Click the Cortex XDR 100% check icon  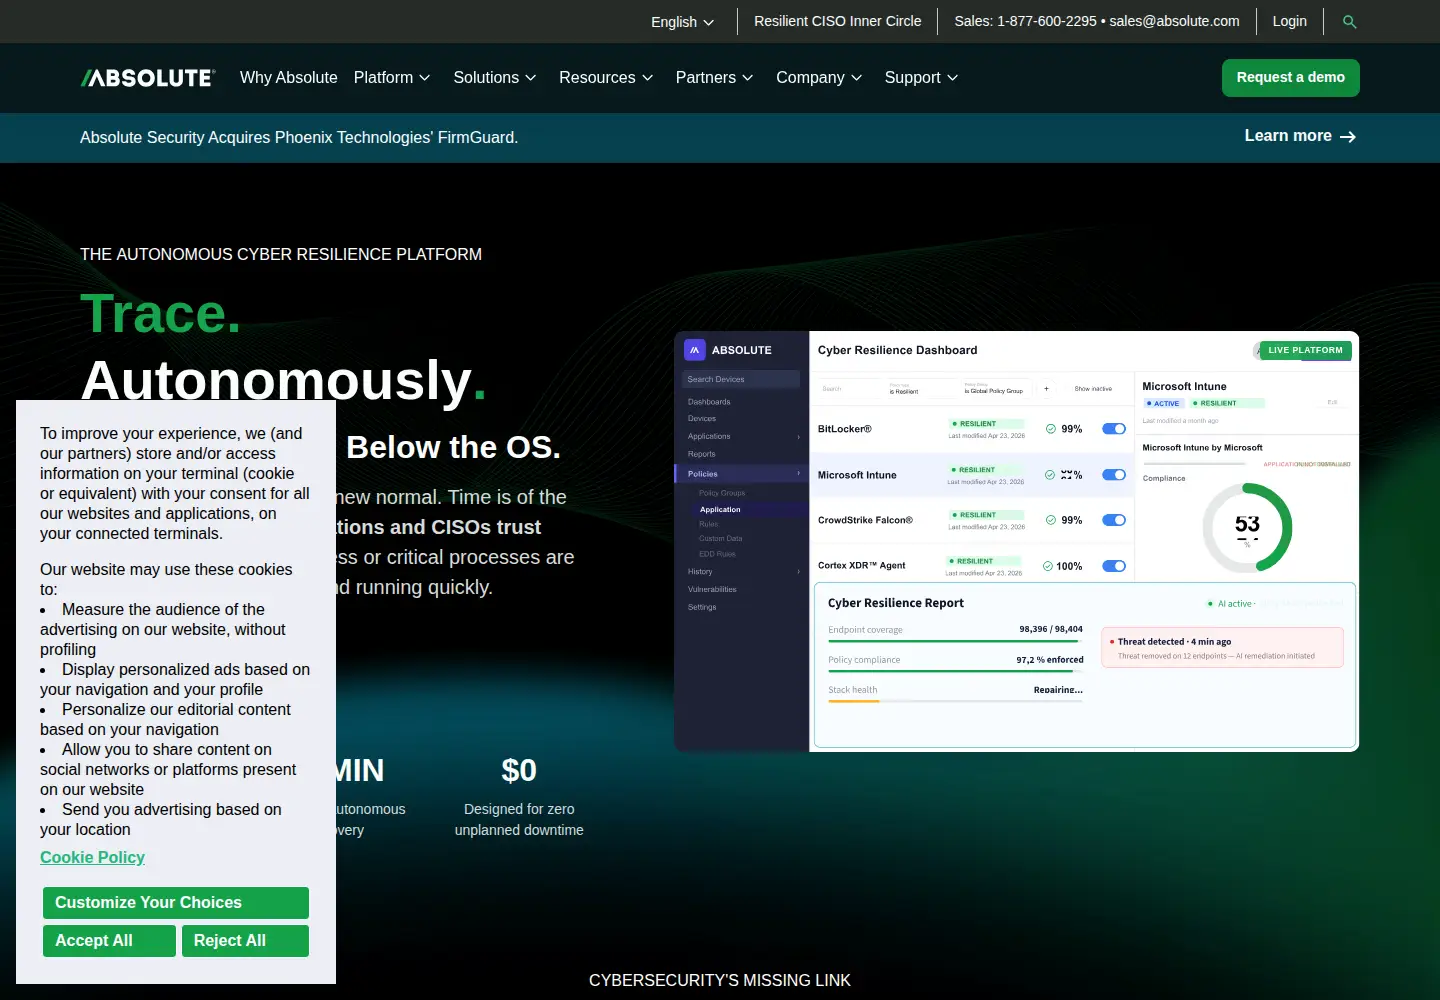click(x=1048, y=566)
